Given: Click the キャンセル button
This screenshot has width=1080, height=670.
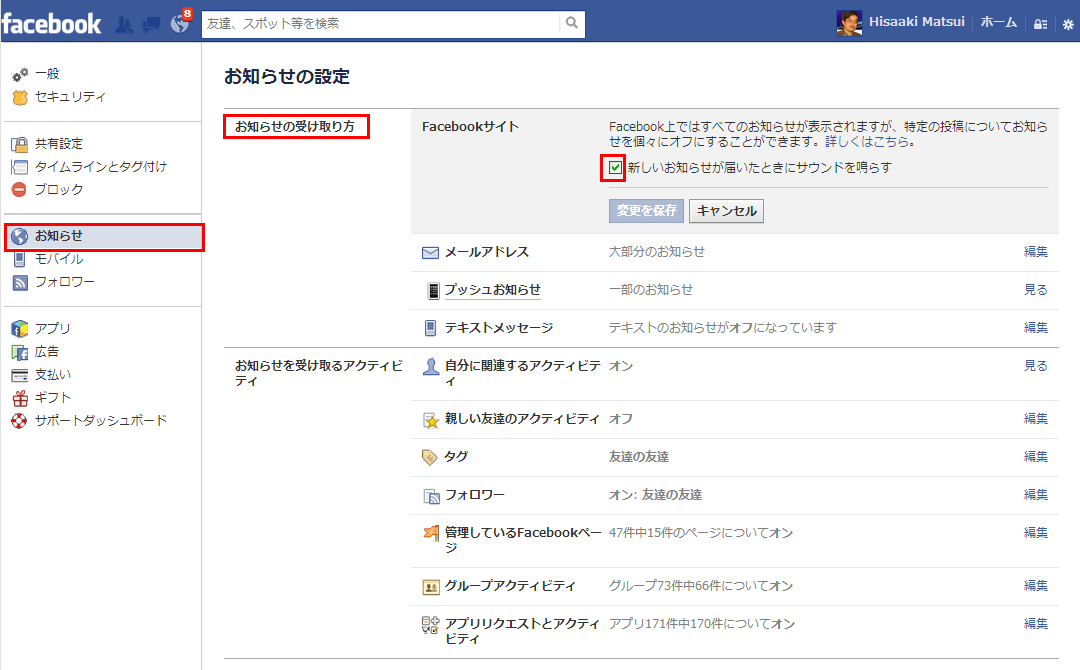Looking at the screenshot, I should pos(727,211).
